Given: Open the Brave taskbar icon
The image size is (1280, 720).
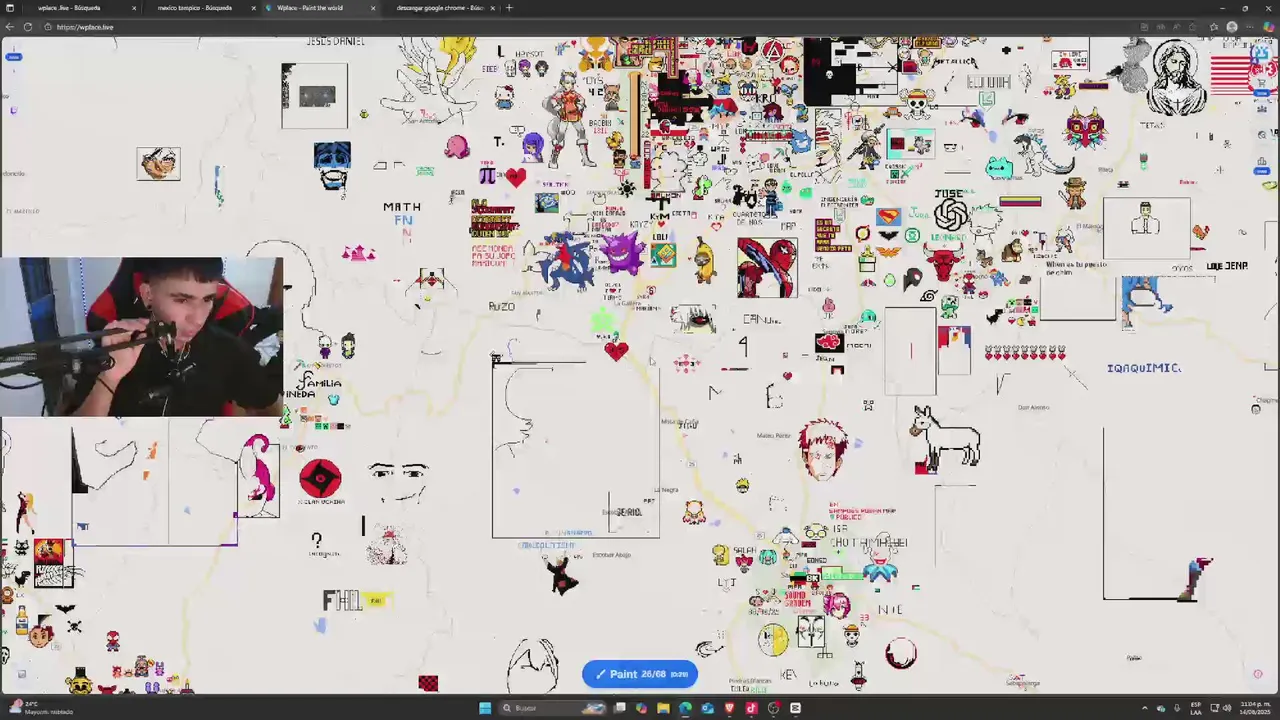Looking at the screenshot, I should point(729,708).
